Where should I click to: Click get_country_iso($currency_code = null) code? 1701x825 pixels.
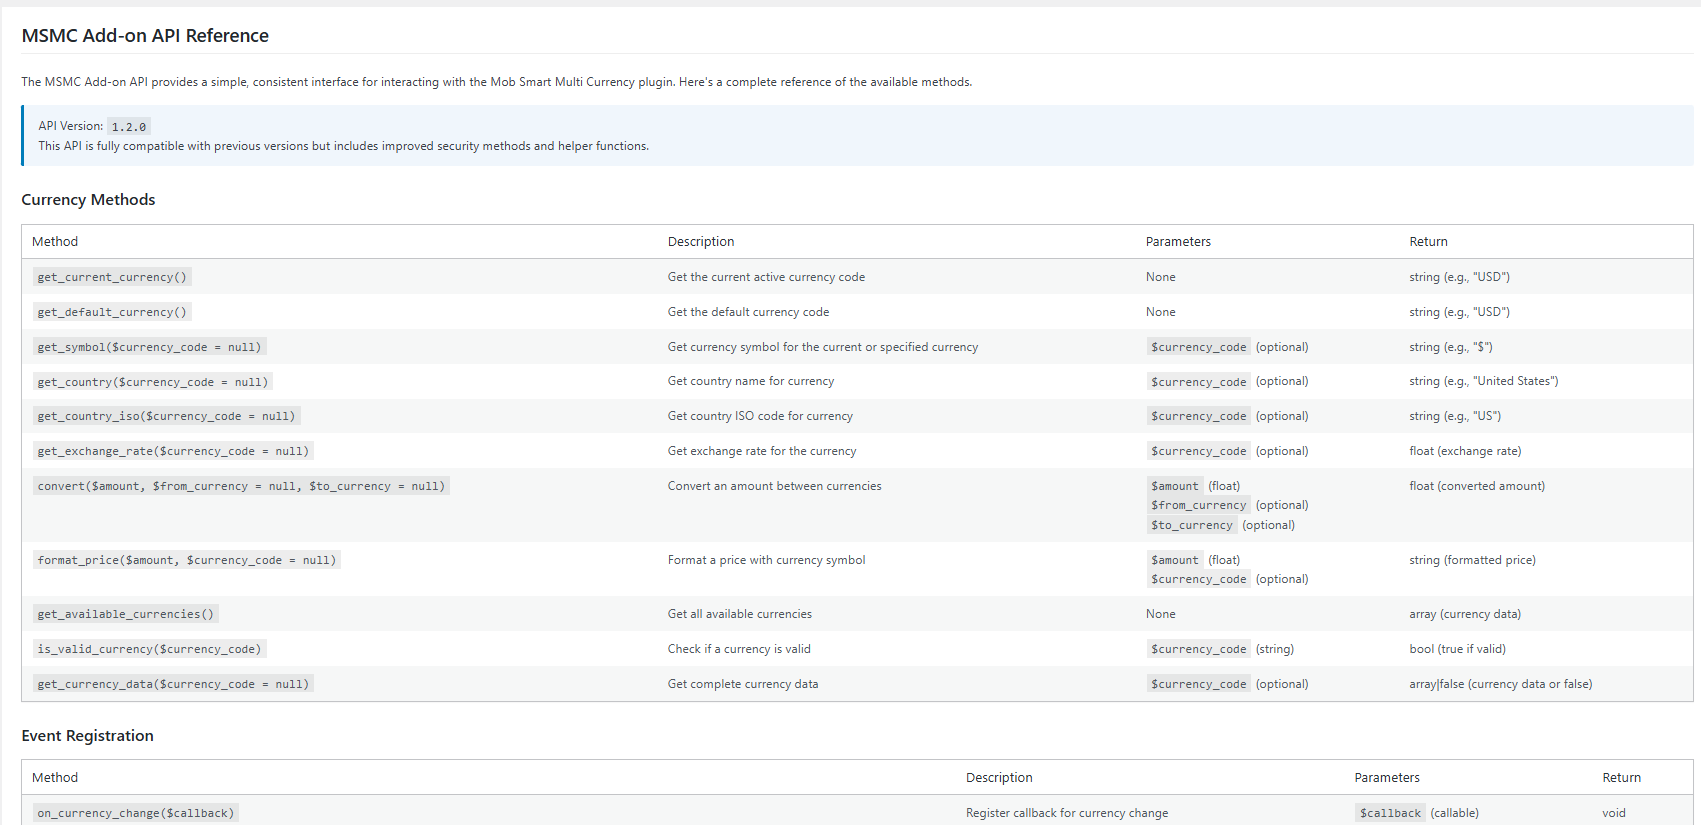coord(166,416)
